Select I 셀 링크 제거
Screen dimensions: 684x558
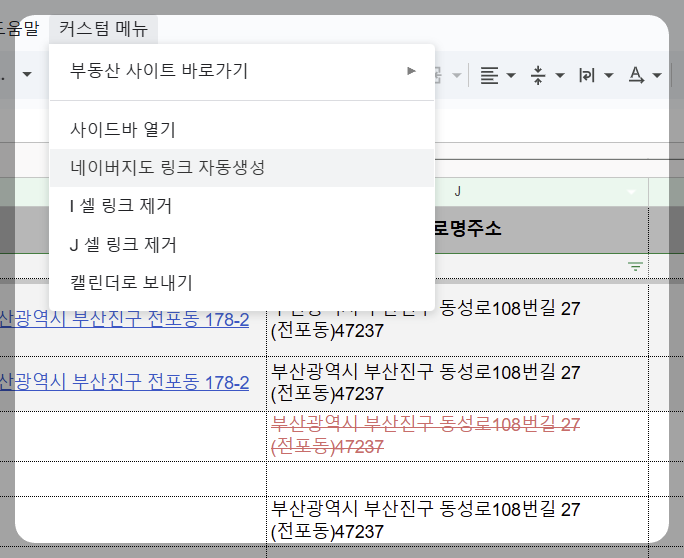click(242, 206)
